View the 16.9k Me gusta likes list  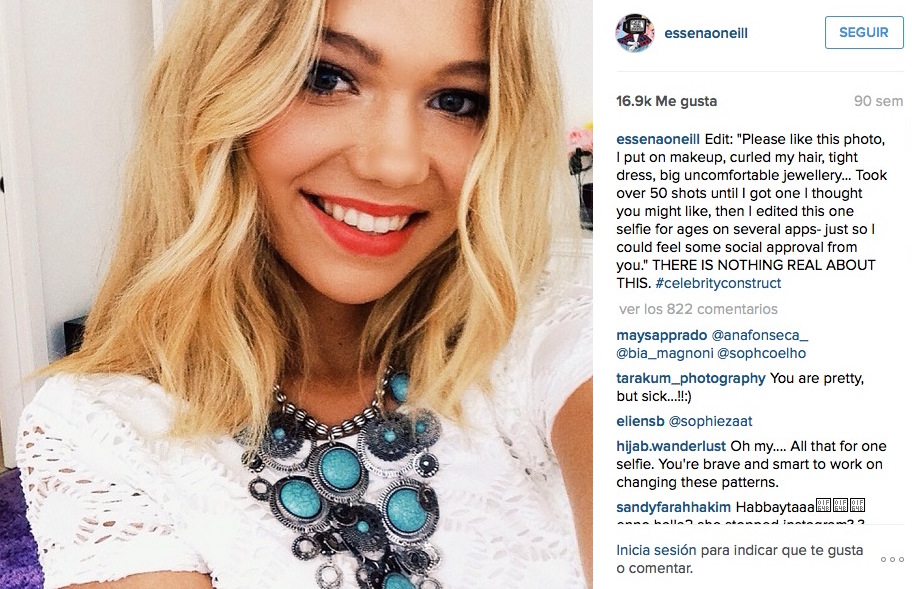pos(667,101)
